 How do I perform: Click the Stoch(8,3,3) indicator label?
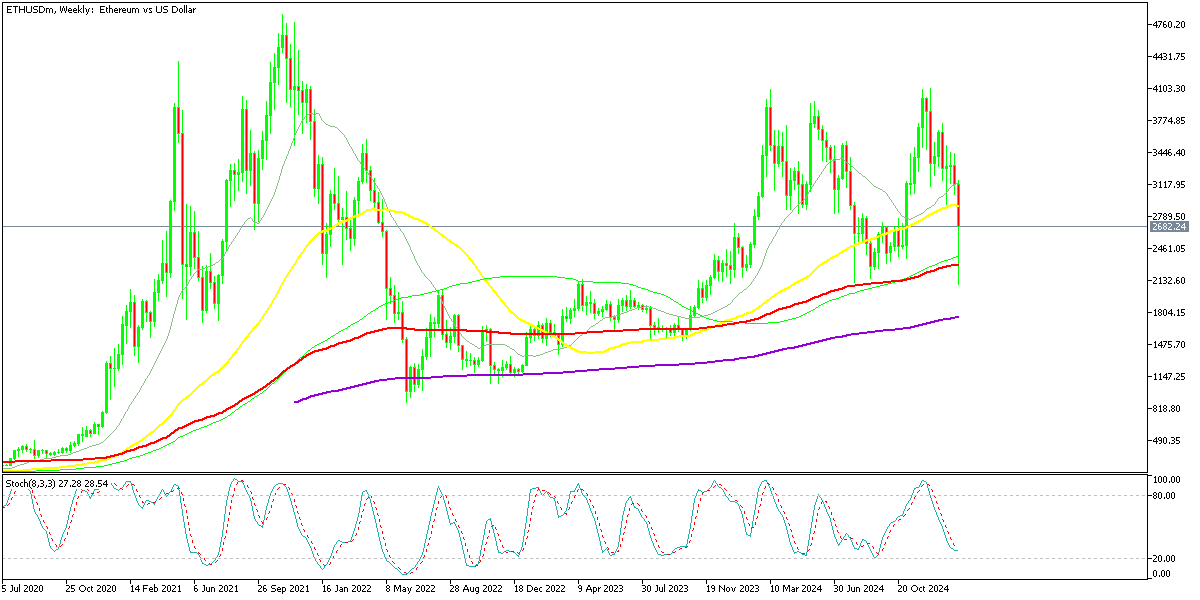click(x=56, y=484)
